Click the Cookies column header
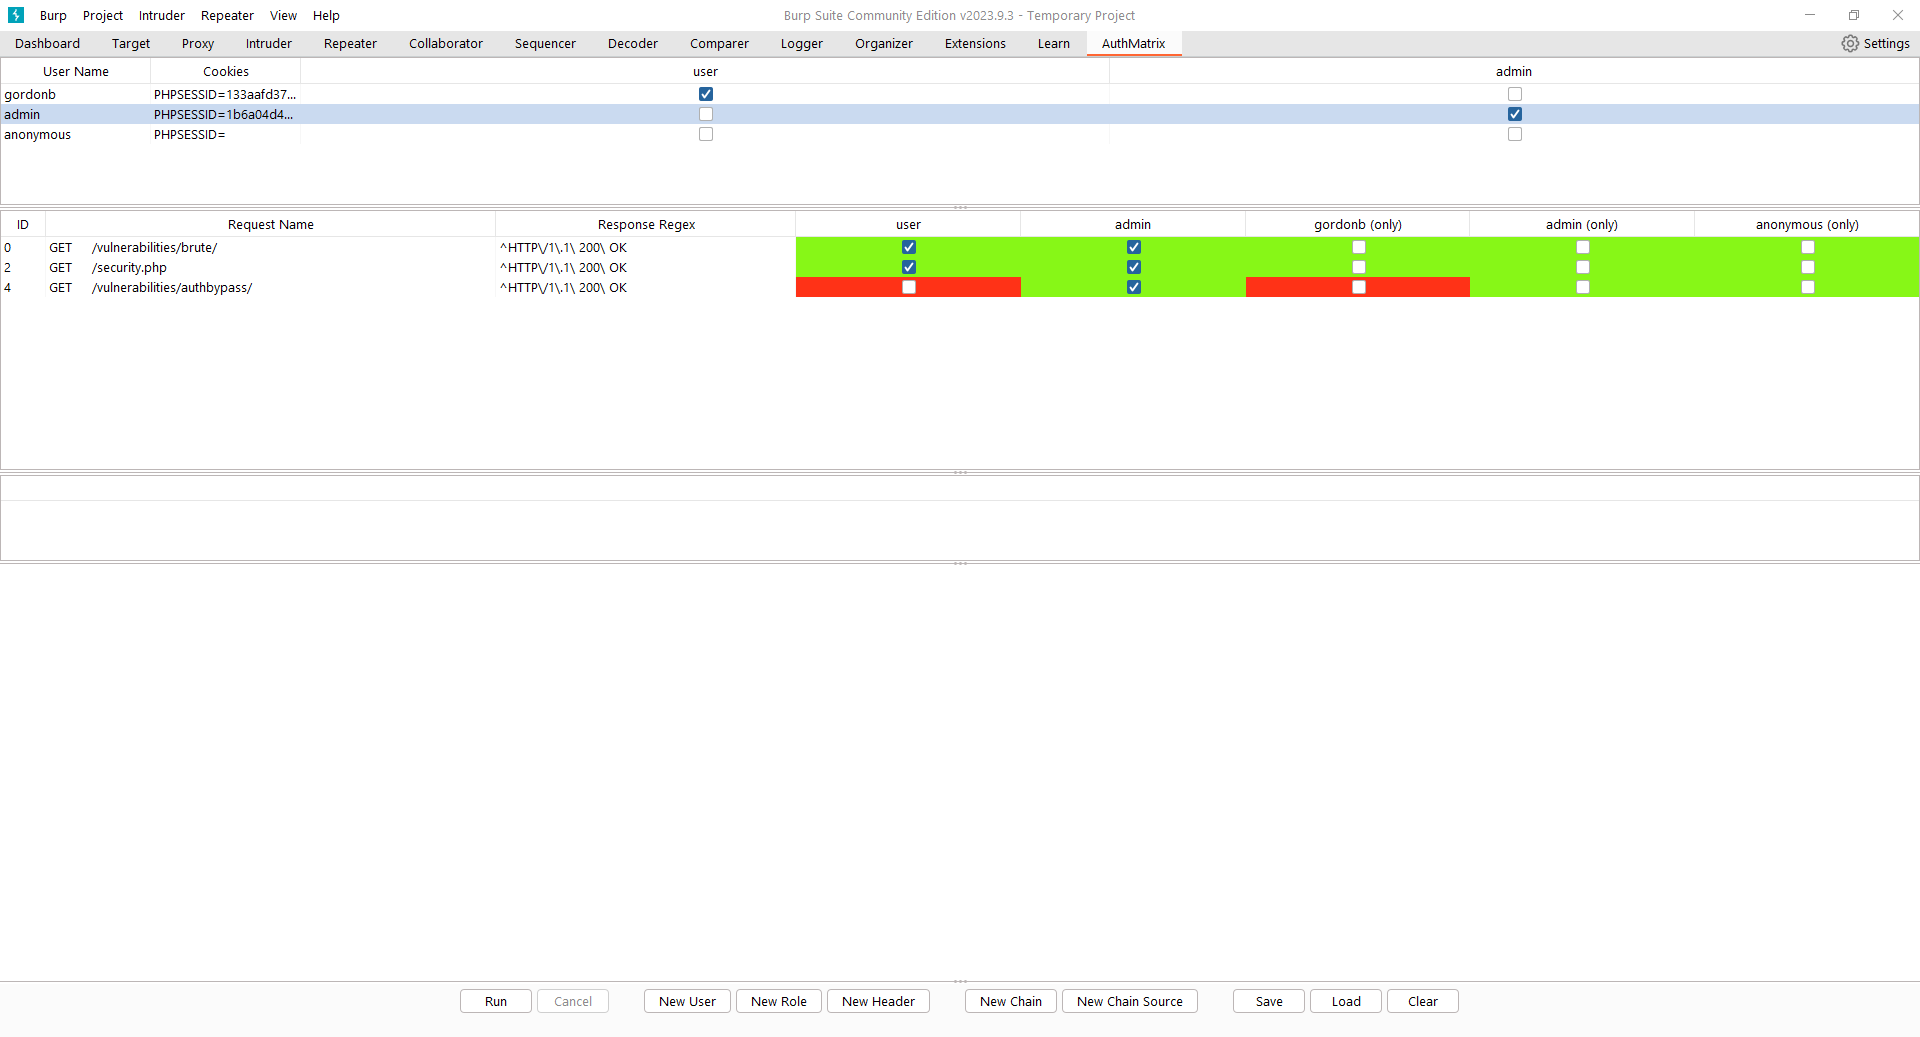The height and width of the screenshot is (1037, 1920). (226, 71)
